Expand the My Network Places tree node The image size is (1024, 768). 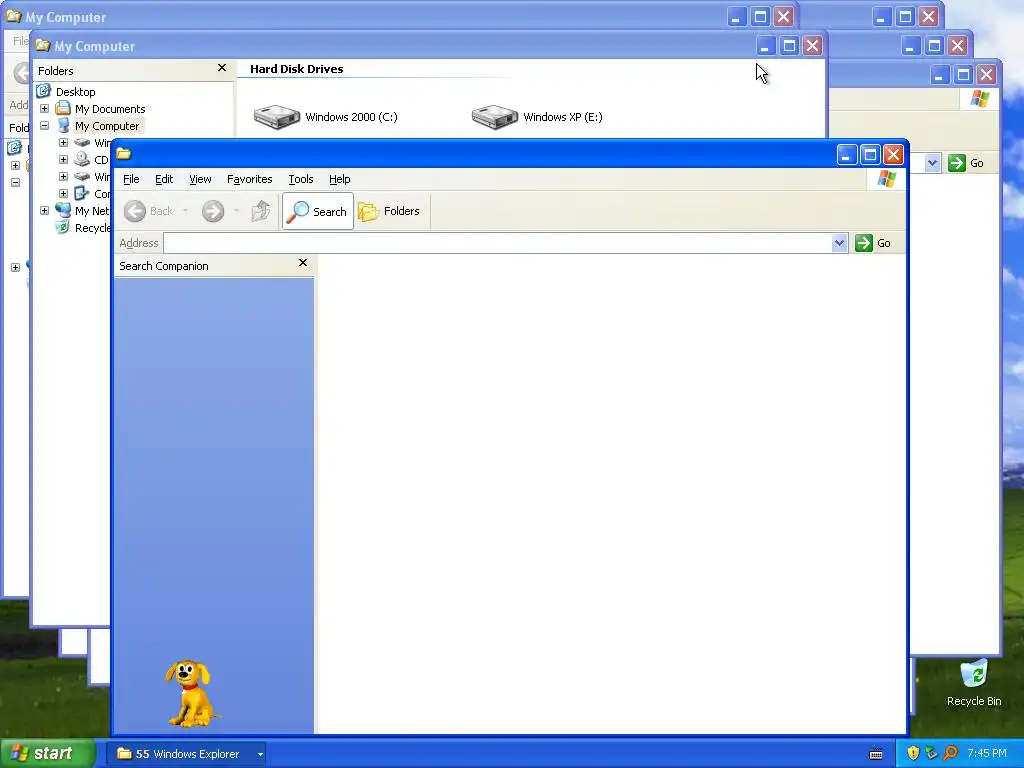pos(44,210)
